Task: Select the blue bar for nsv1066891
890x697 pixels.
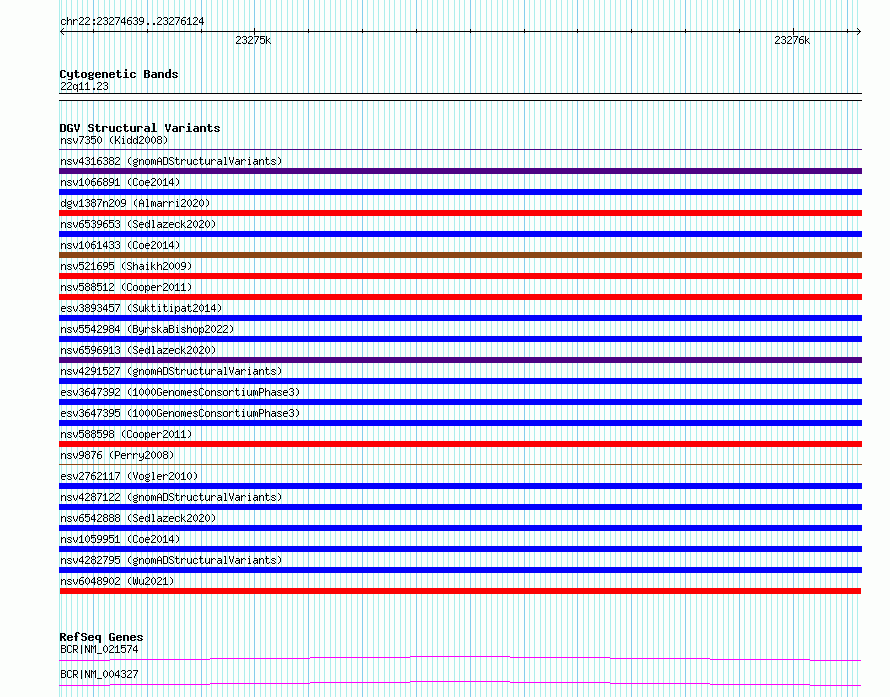Action: tap(460, 192)
